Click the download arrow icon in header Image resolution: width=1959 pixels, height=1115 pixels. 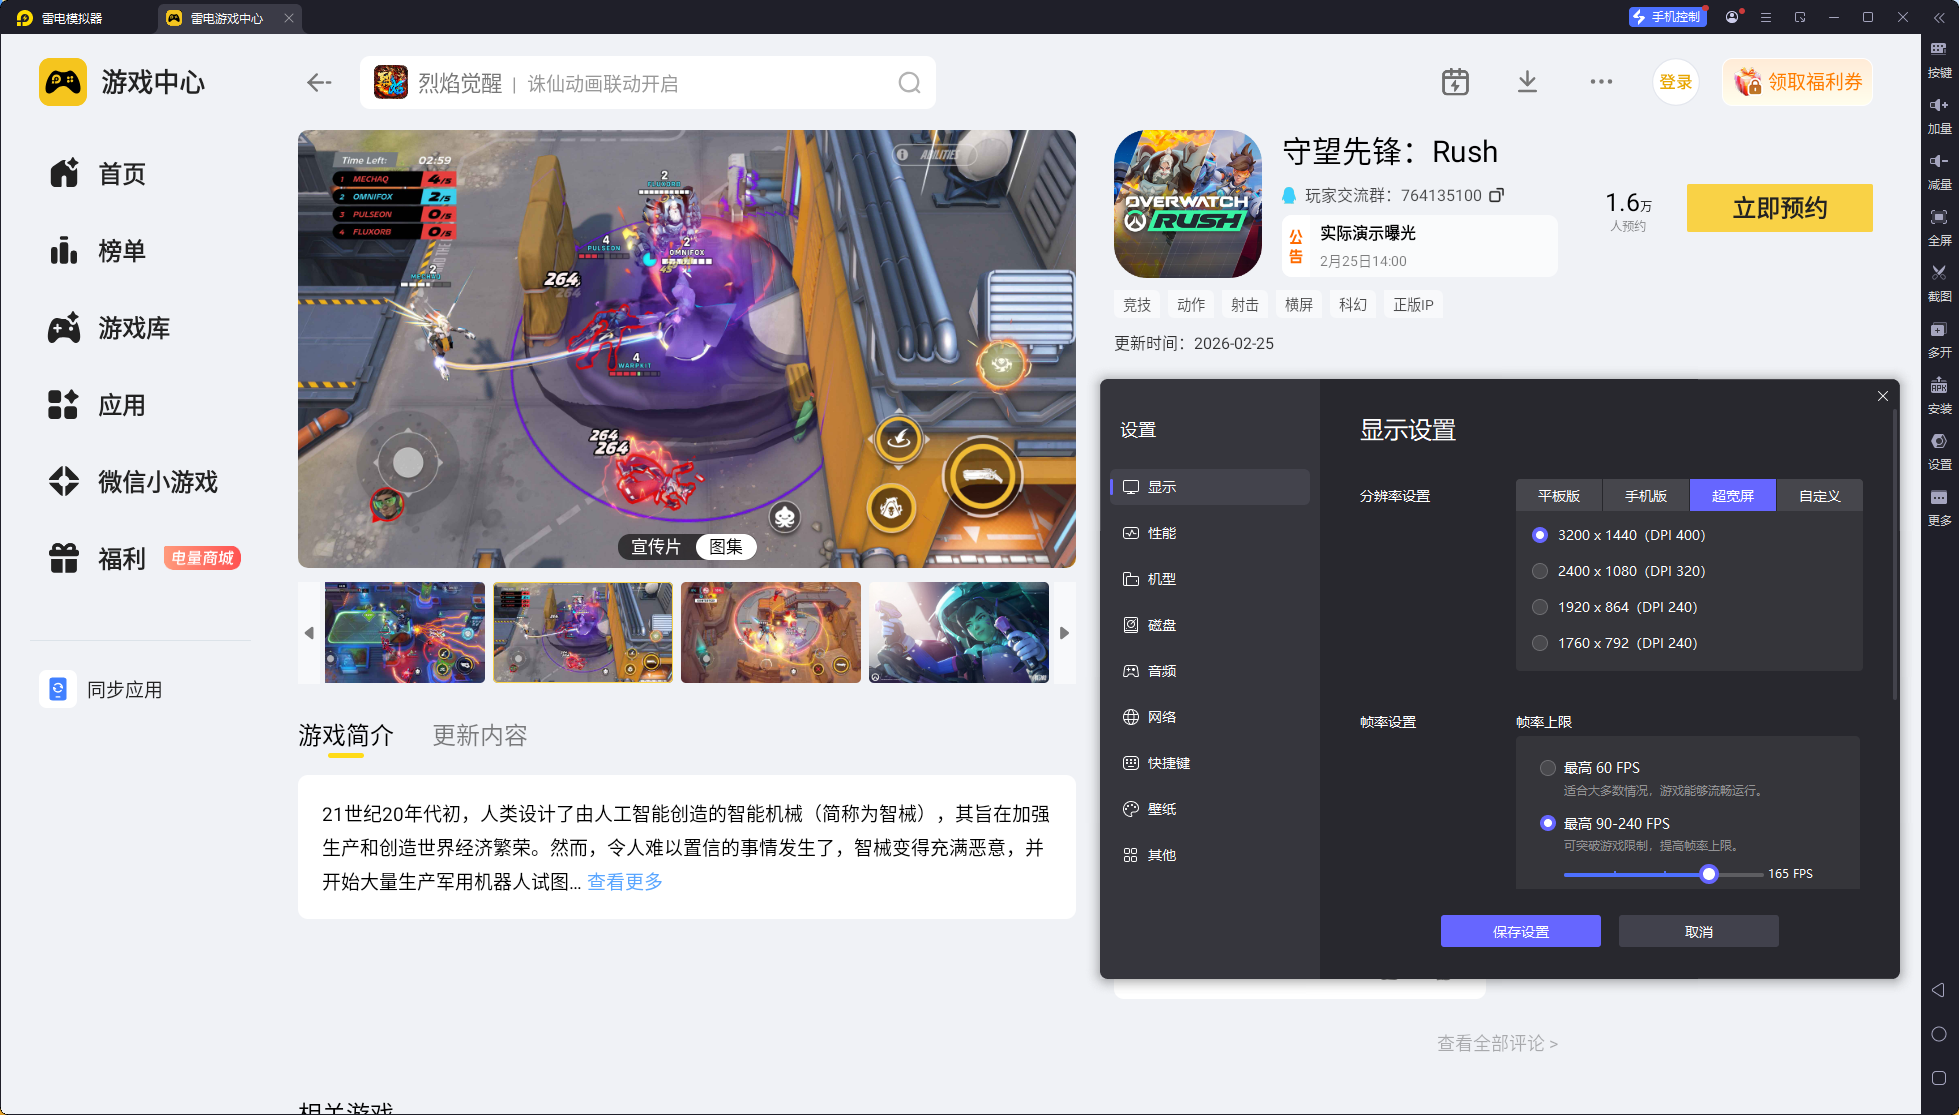[x=1527, y=82]
